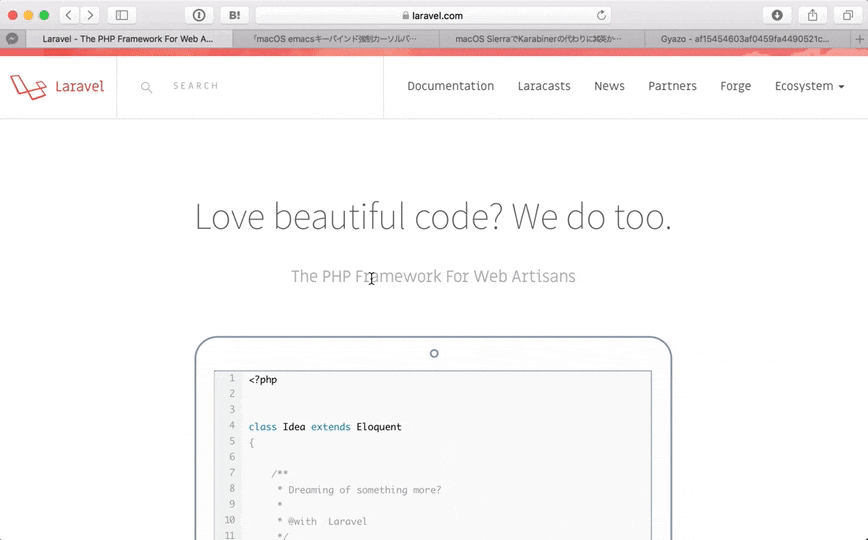Open the 1Password extension icon
The height and width of the screenshot is (540, 868).
pyautogui.click(x=199, y=16)
